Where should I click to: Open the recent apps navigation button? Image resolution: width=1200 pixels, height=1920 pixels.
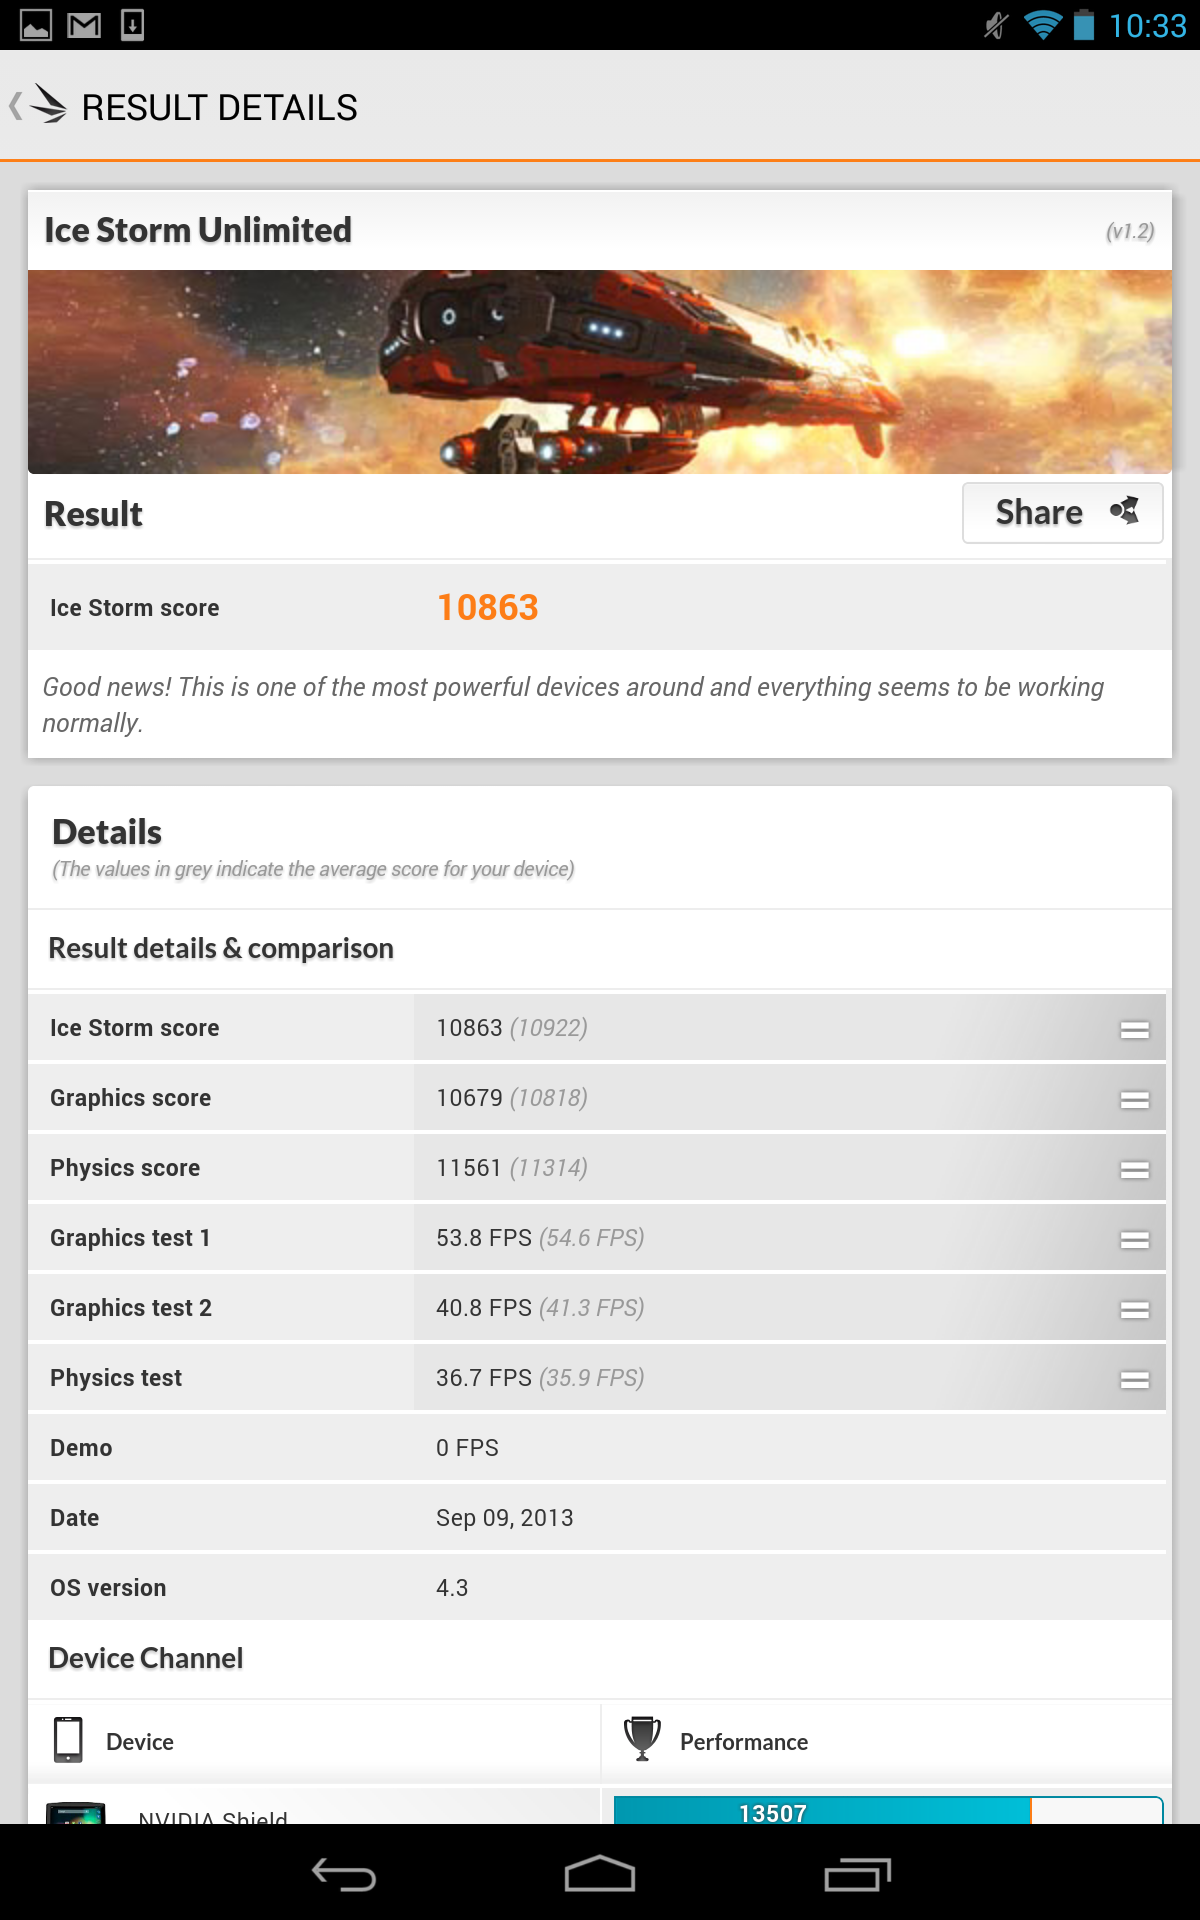coord(857,1875)
